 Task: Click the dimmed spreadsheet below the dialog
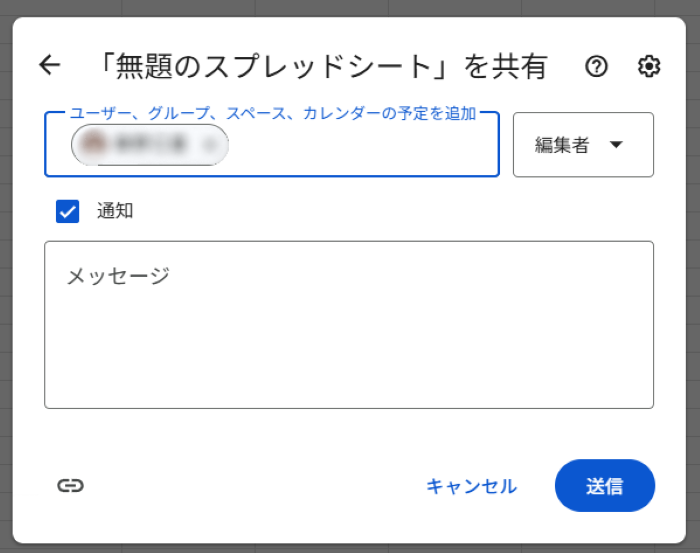pyautogui.click(x=350, y=548)
